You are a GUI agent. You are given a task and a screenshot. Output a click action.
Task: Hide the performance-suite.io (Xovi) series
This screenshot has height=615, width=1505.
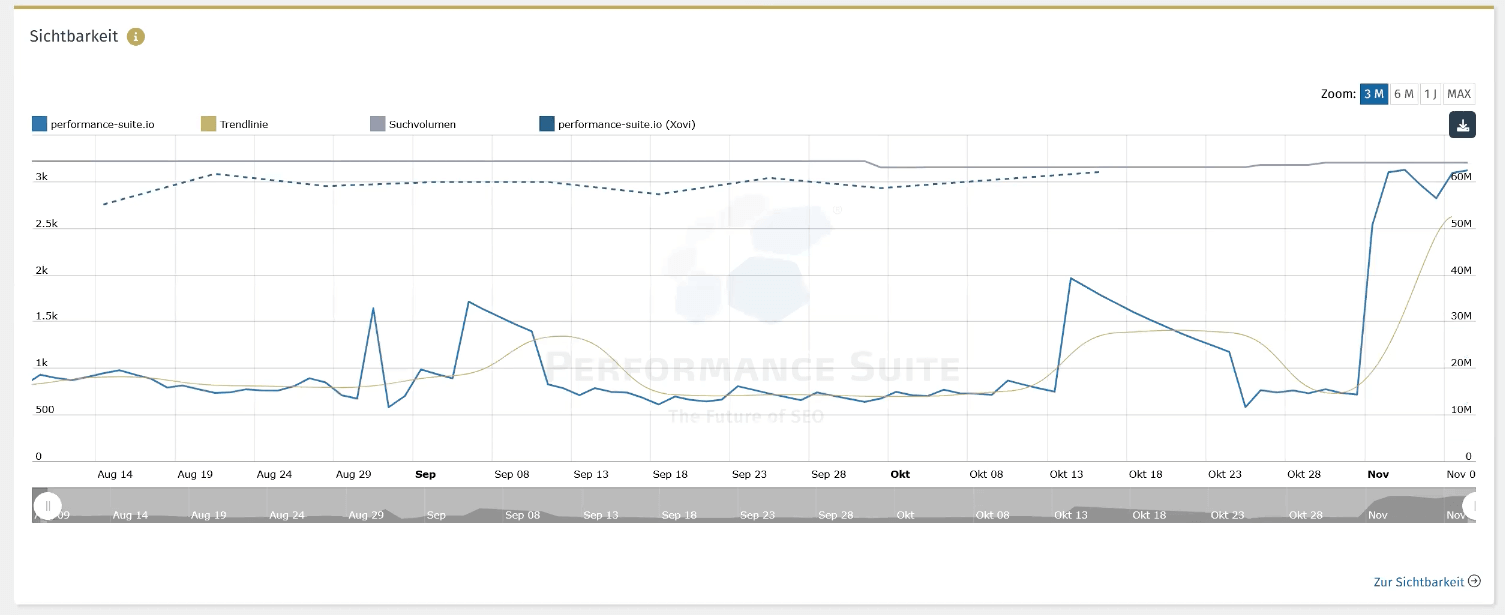coord(626,125)
